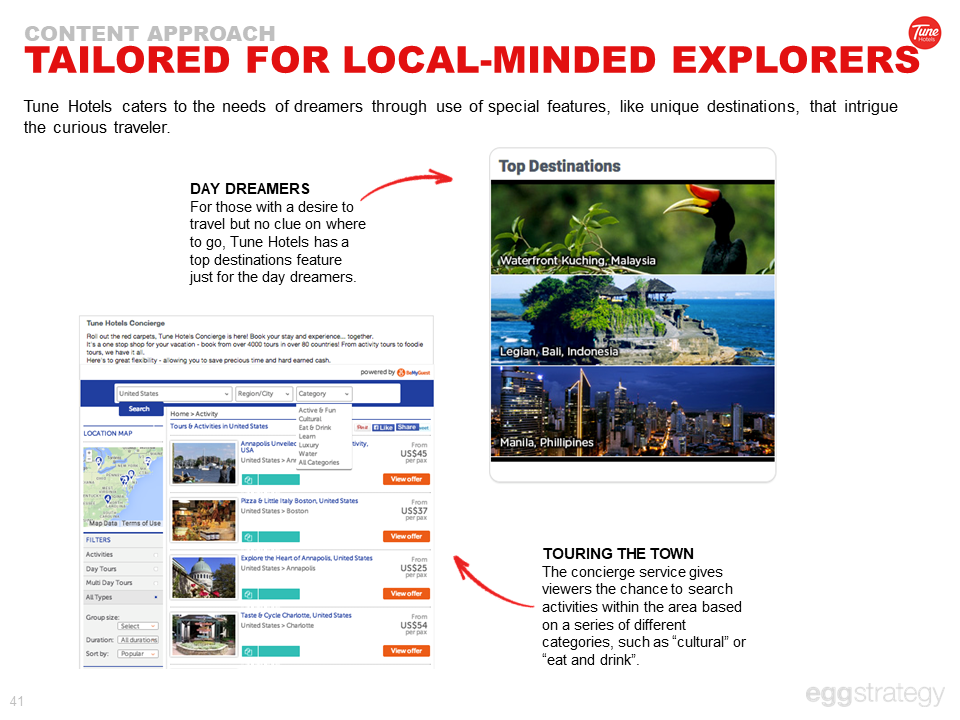Click the Top Destinations heading
The height and width of the screenshot is (720, 960).
559,166
